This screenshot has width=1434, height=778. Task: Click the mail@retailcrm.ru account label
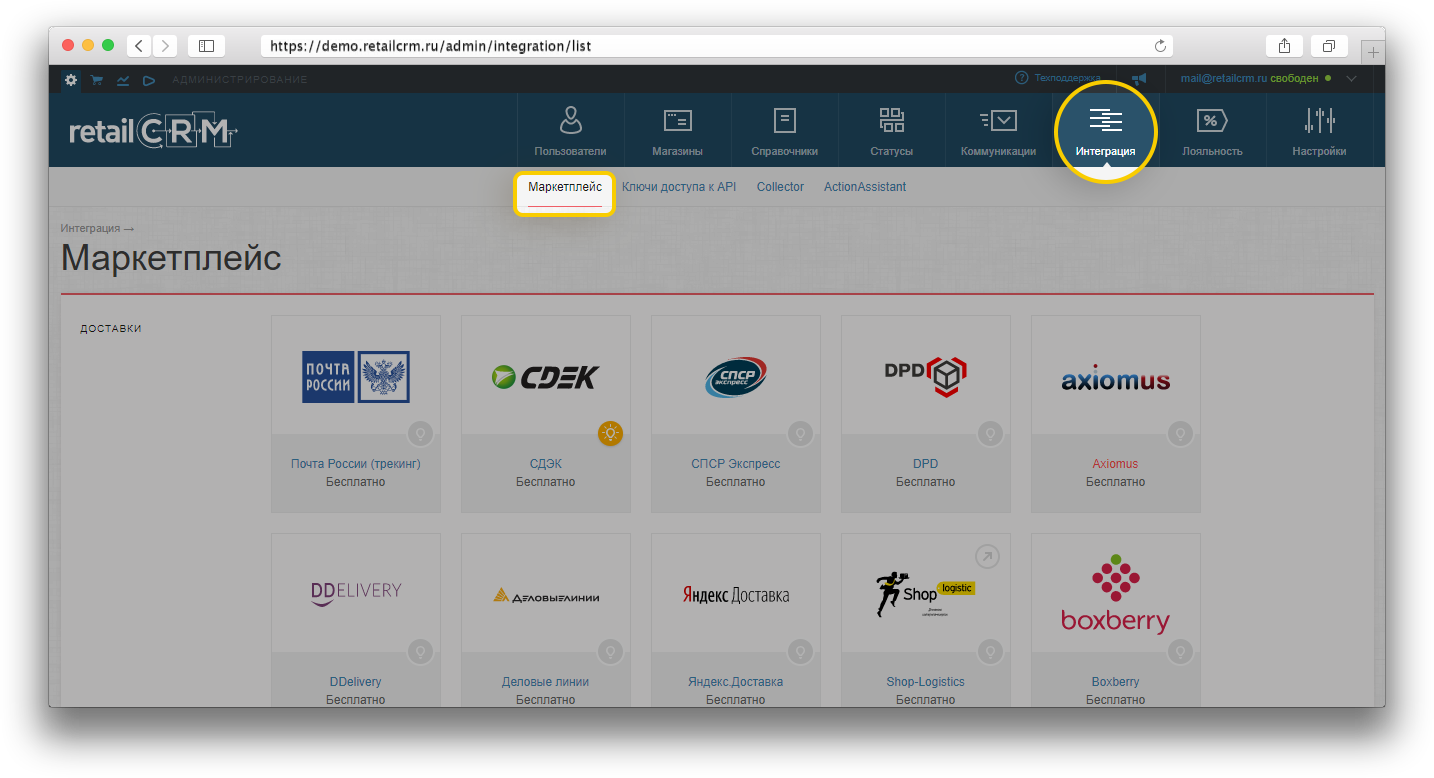[x=1223, y=78]
